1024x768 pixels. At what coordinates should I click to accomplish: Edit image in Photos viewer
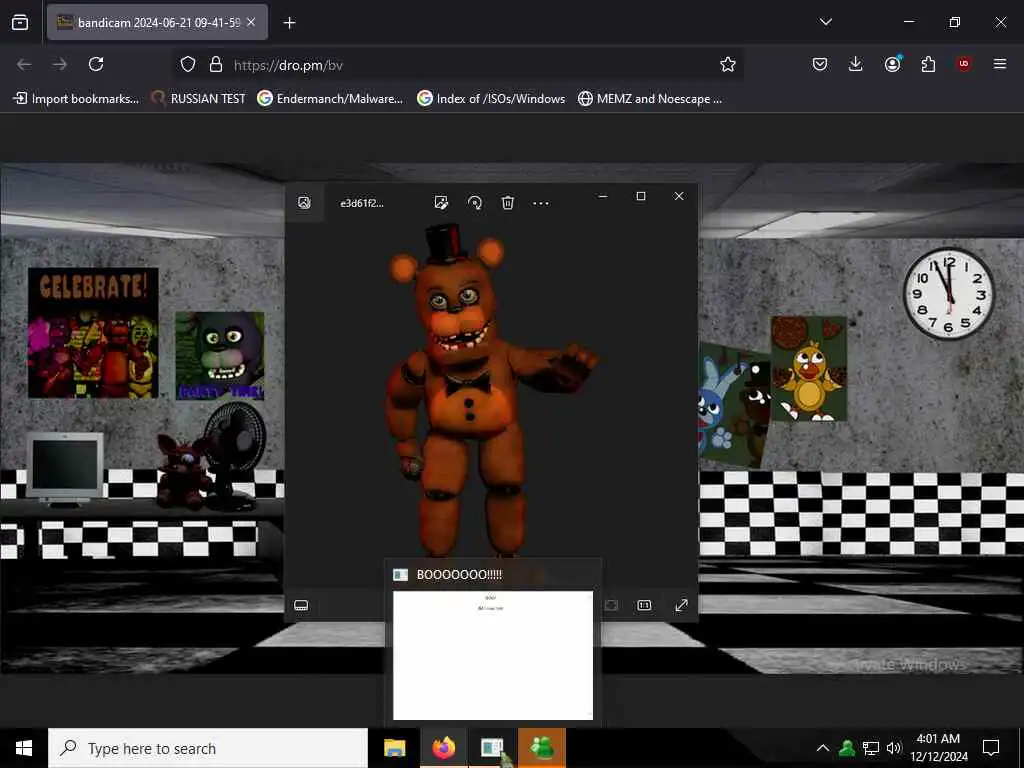(x=441, y=203)
